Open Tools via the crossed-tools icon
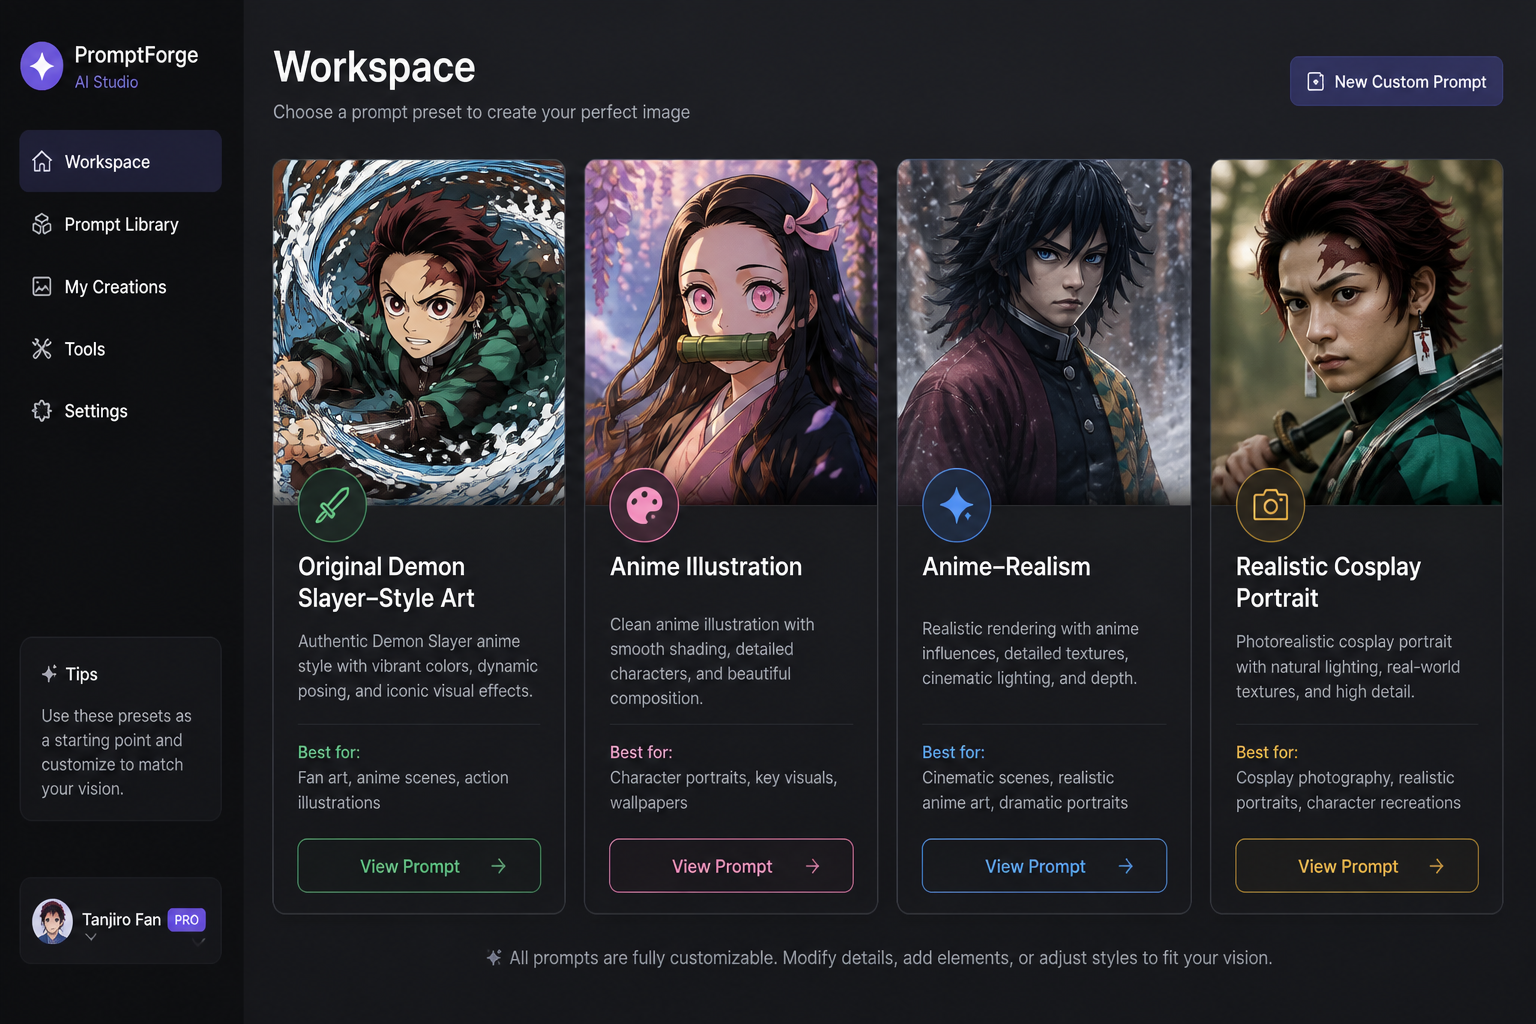The height and width of the screenshot is (1024, 1536). [x=42, y=349]
